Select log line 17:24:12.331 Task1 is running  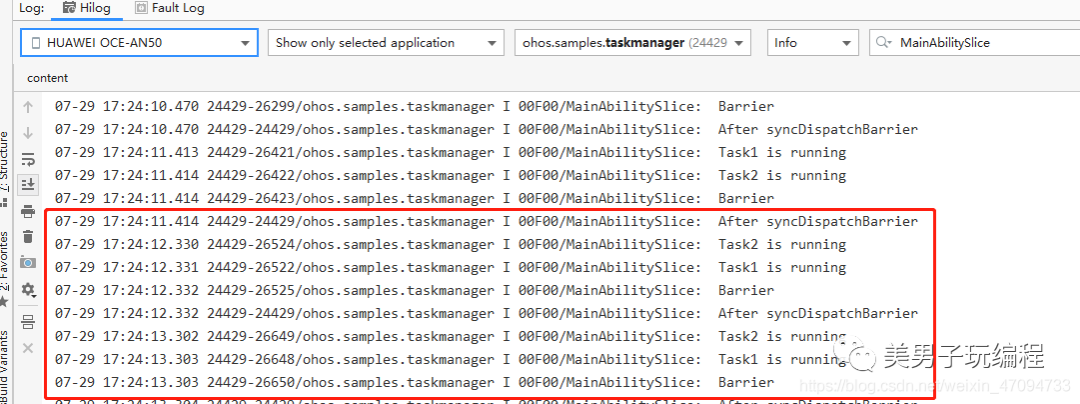450,267
